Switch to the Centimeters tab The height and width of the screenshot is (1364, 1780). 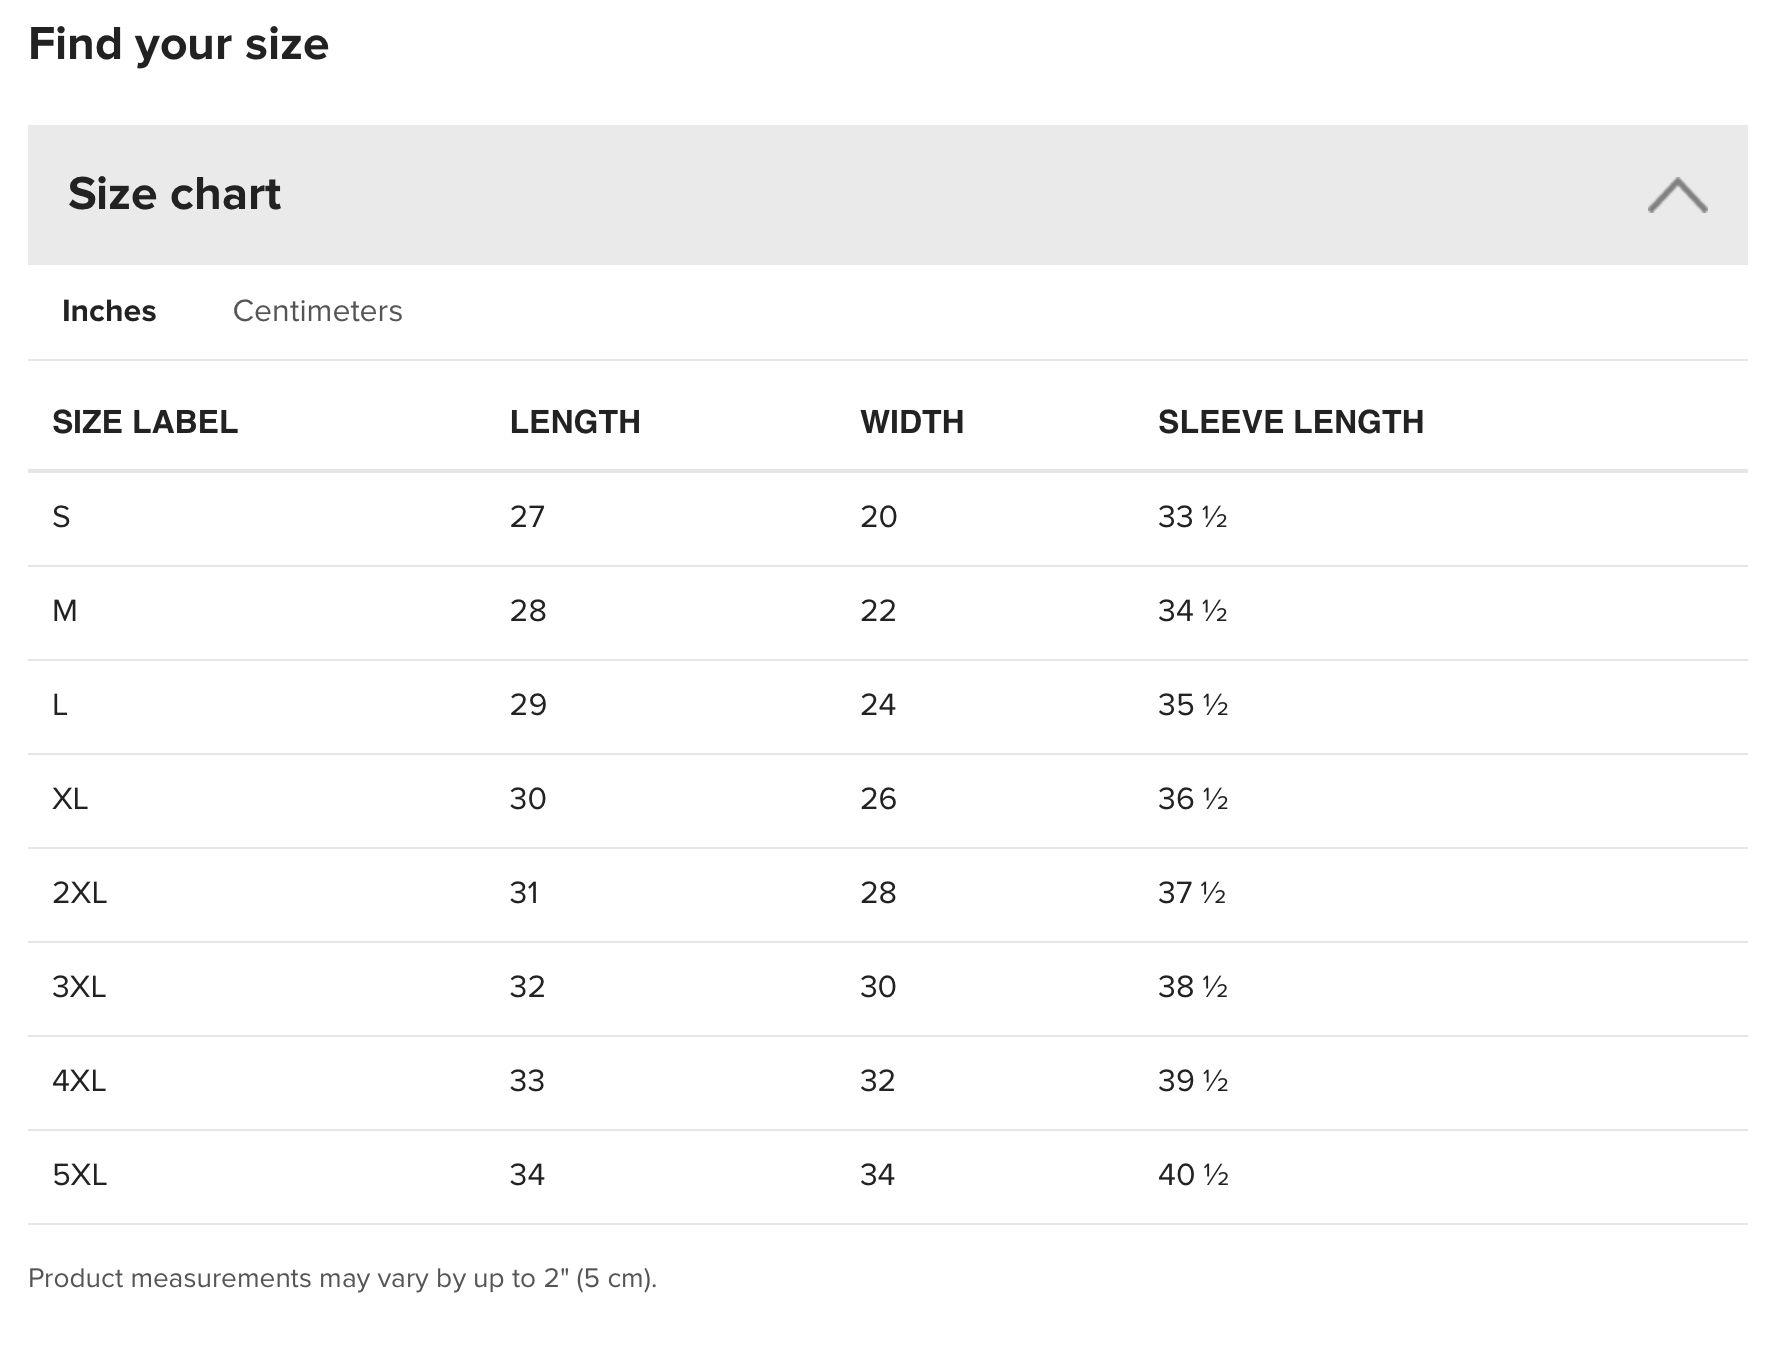coord(317,311)
